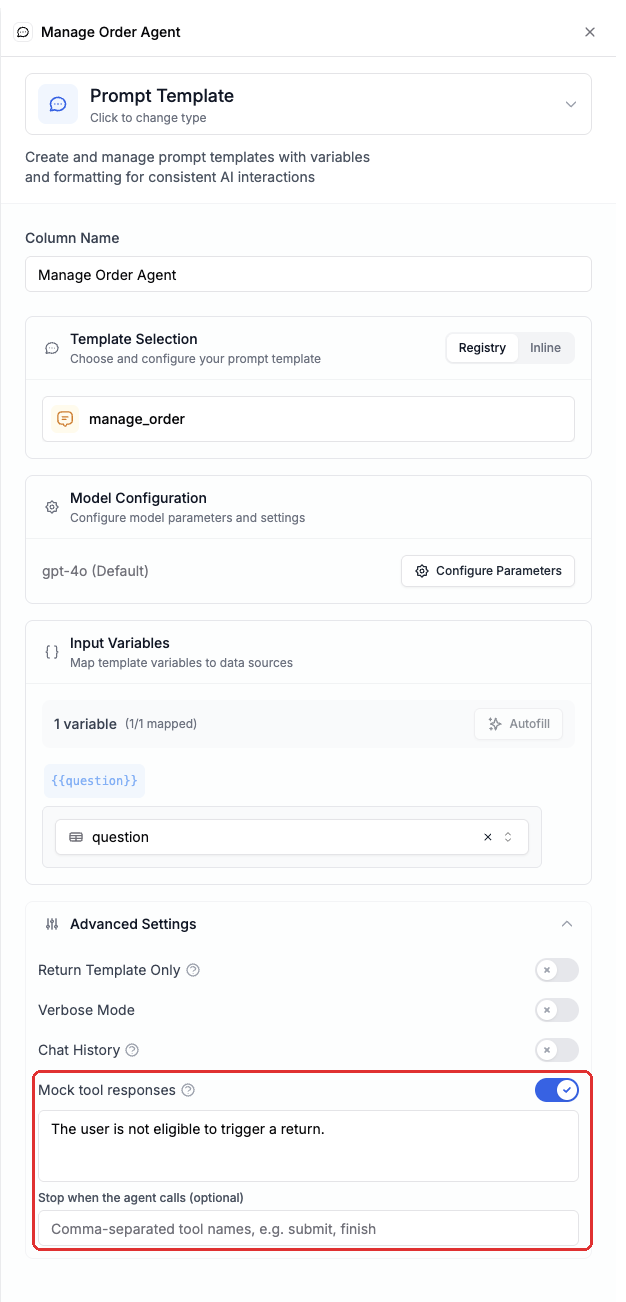Open the manage_order template selector
This screenshot has height=1302, width=626.
point(308,419)
